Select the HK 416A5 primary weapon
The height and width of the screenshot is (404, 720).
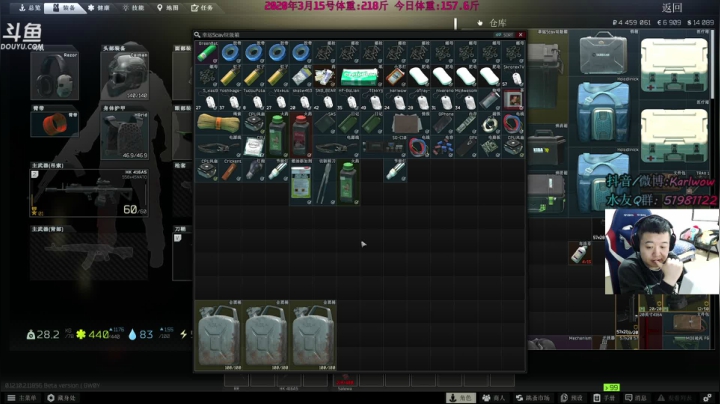click(x=89, y=193)
